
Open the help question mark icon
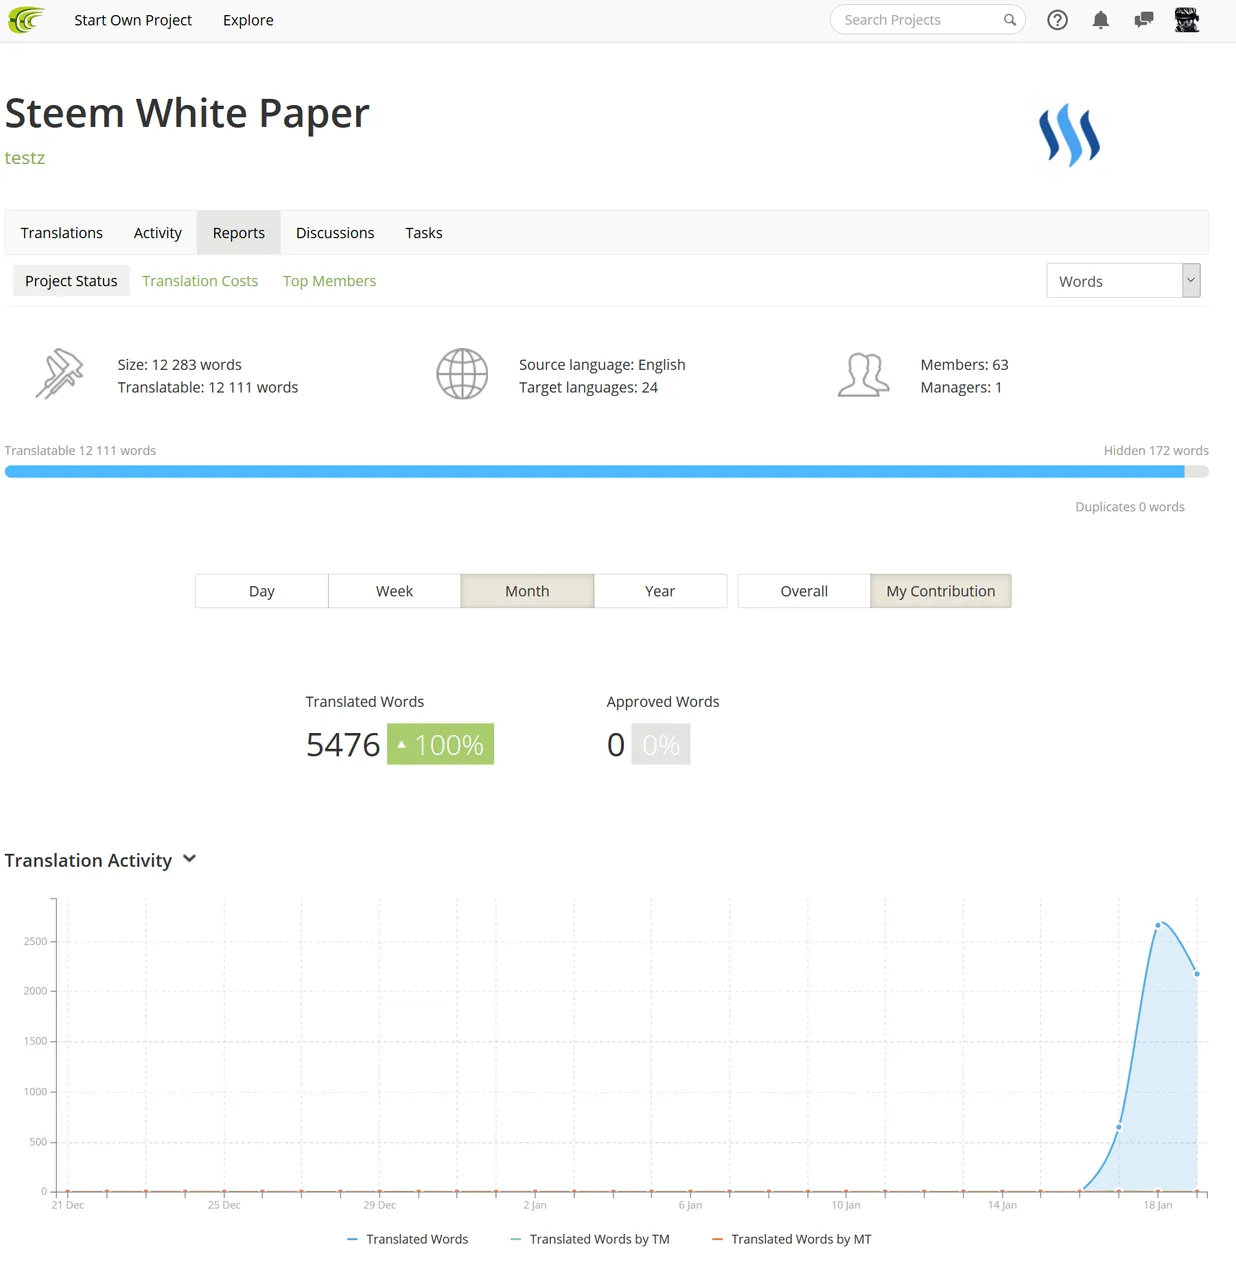tap(1057, 20)
